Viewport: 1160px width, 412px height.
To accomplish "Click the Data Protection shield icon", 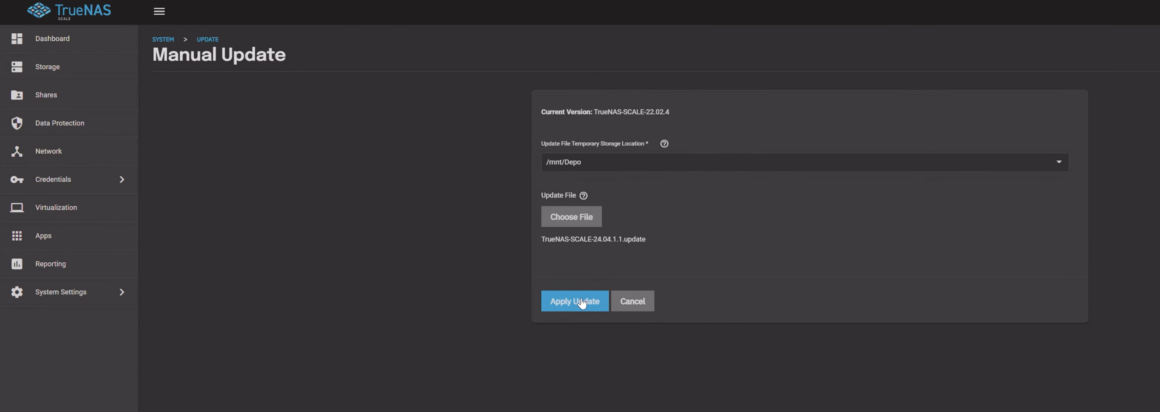I will pyautogui.click(x=17, y=123).
